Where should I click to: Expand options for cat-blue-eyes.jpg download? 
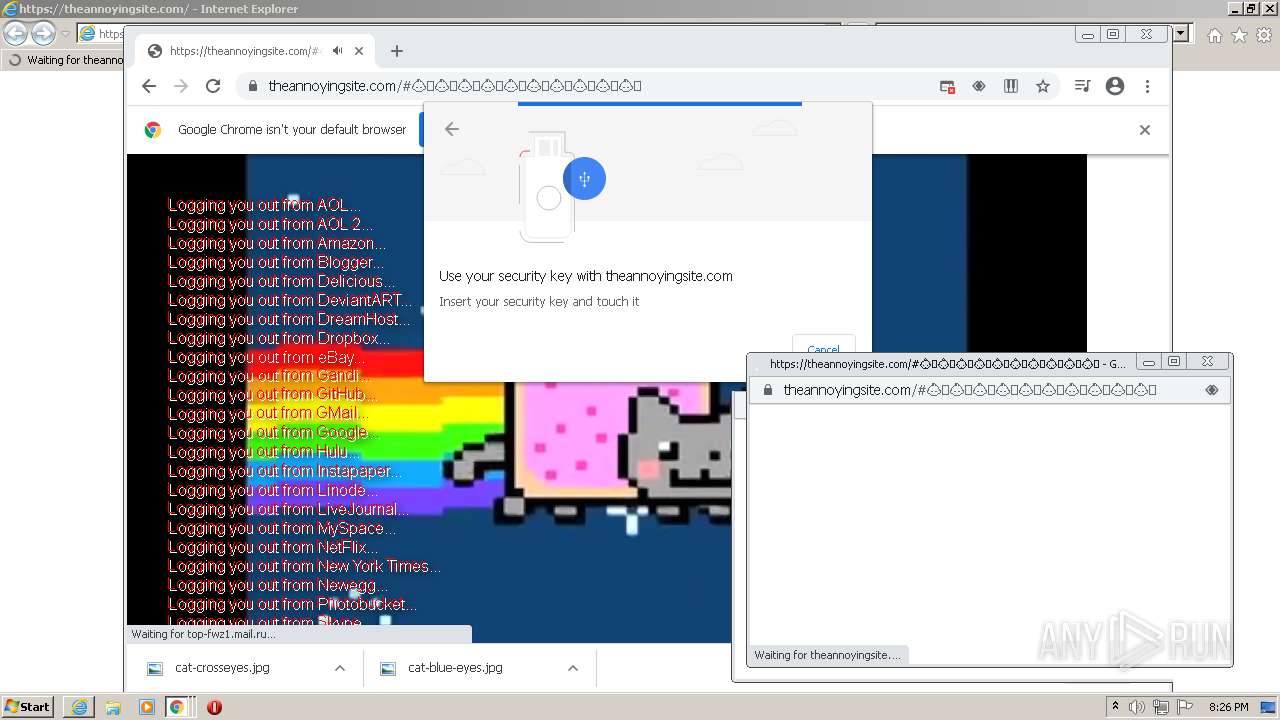(573, 668)
